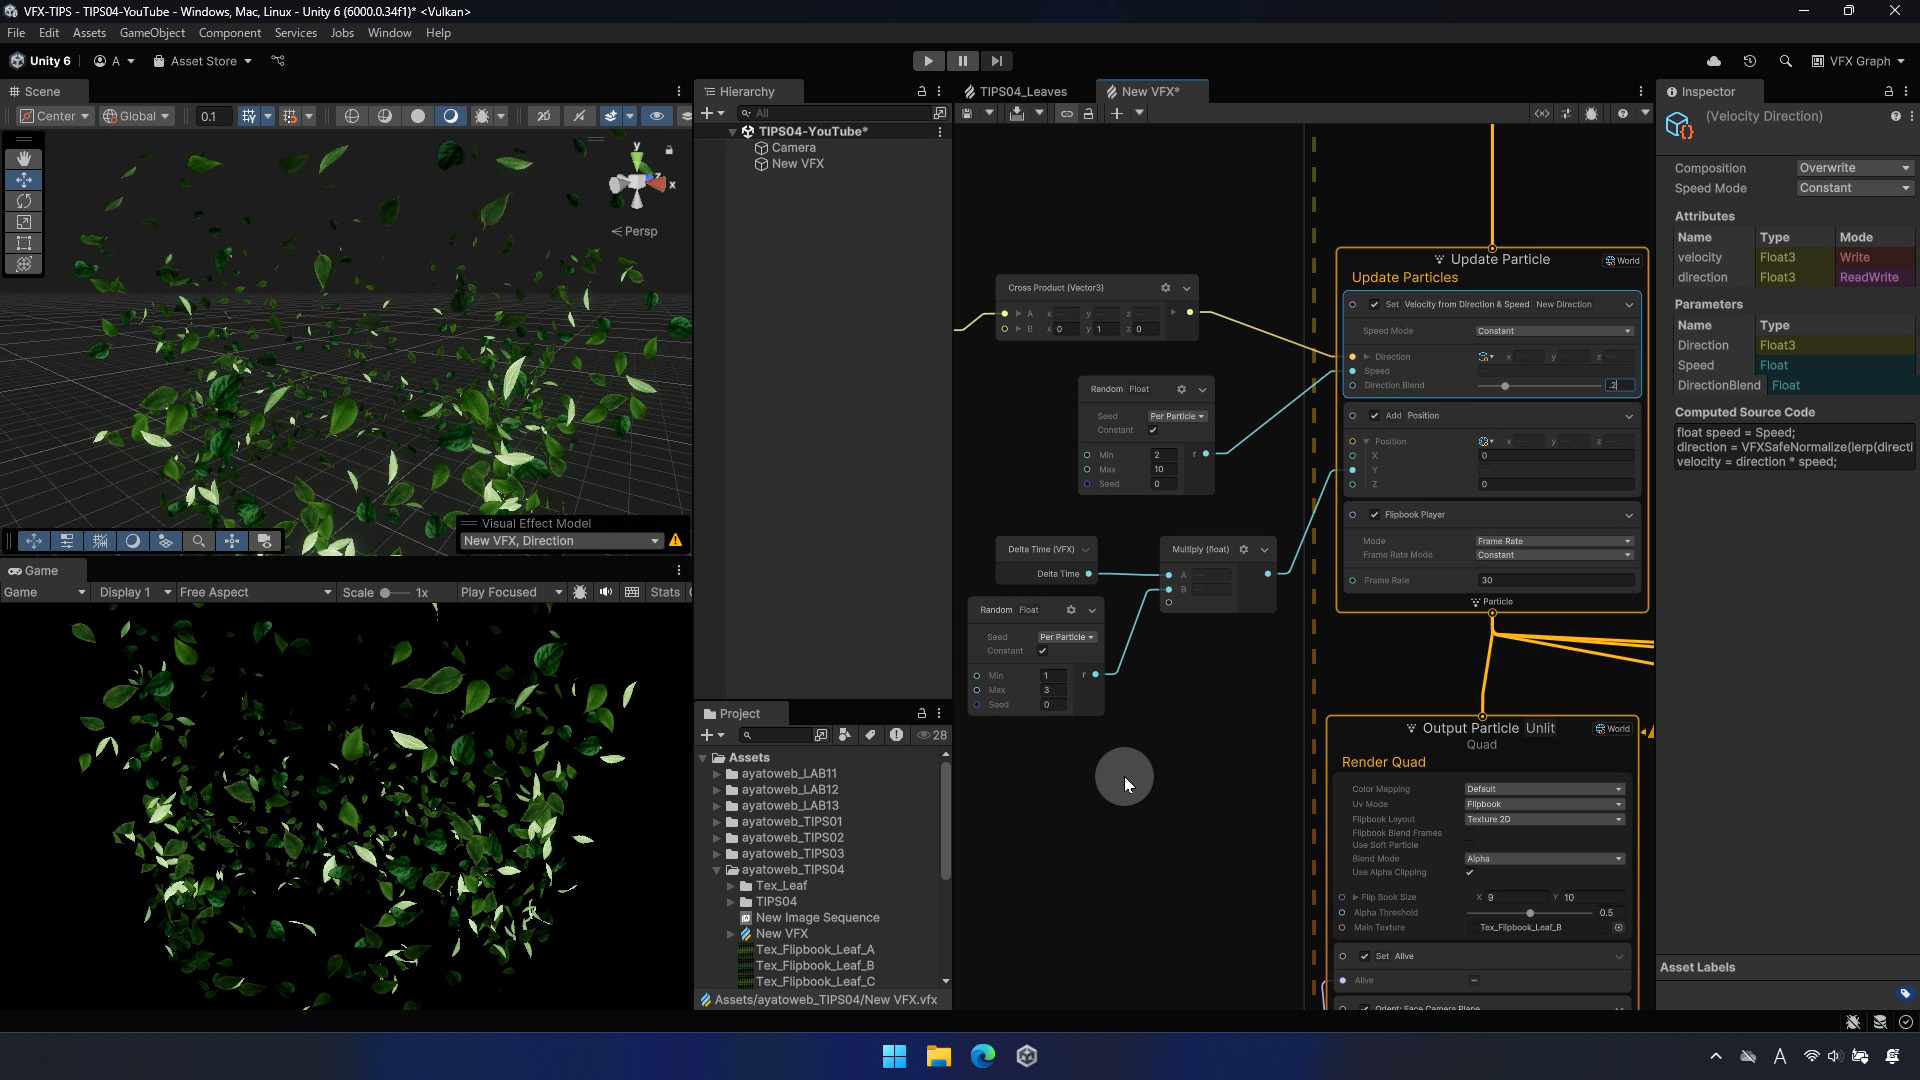Click the Step frame button
The height and width of the screenshot is (1080, 1920).
click(x=996, y=61)
